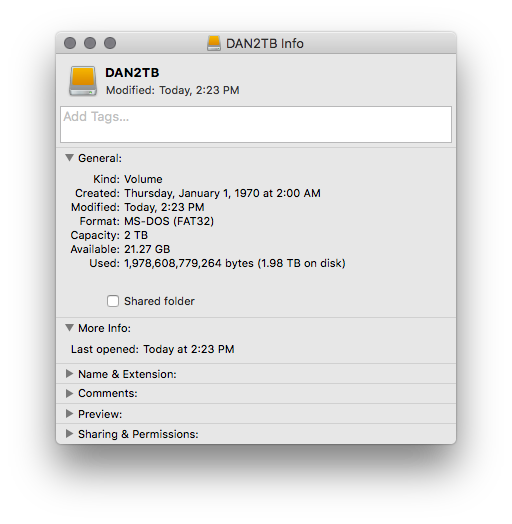Collapse the General section triangle
The height and width of the screenshot is (524, 512).
pyautogui.click(x=70, y=158)
